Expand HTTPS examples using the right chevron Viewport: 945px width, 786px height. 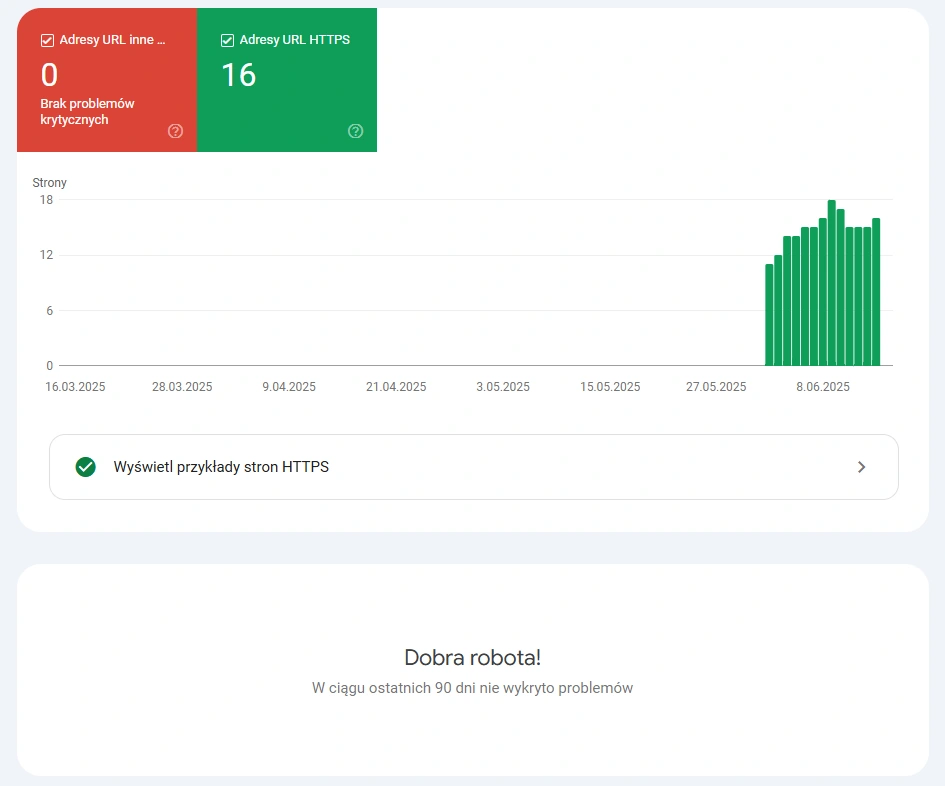[861, 467]
